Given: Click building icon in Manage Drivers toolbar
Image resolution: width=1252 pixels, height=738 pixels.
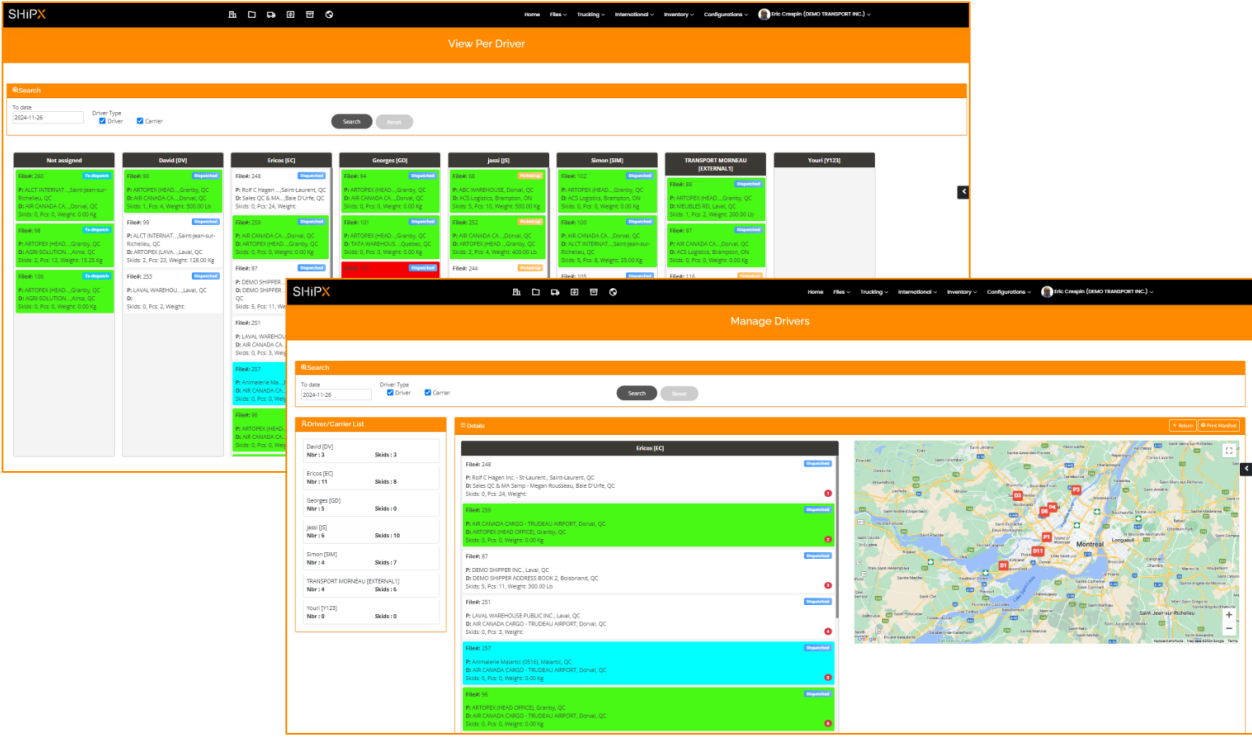Looking at the screenshot, I should [516, 292].
